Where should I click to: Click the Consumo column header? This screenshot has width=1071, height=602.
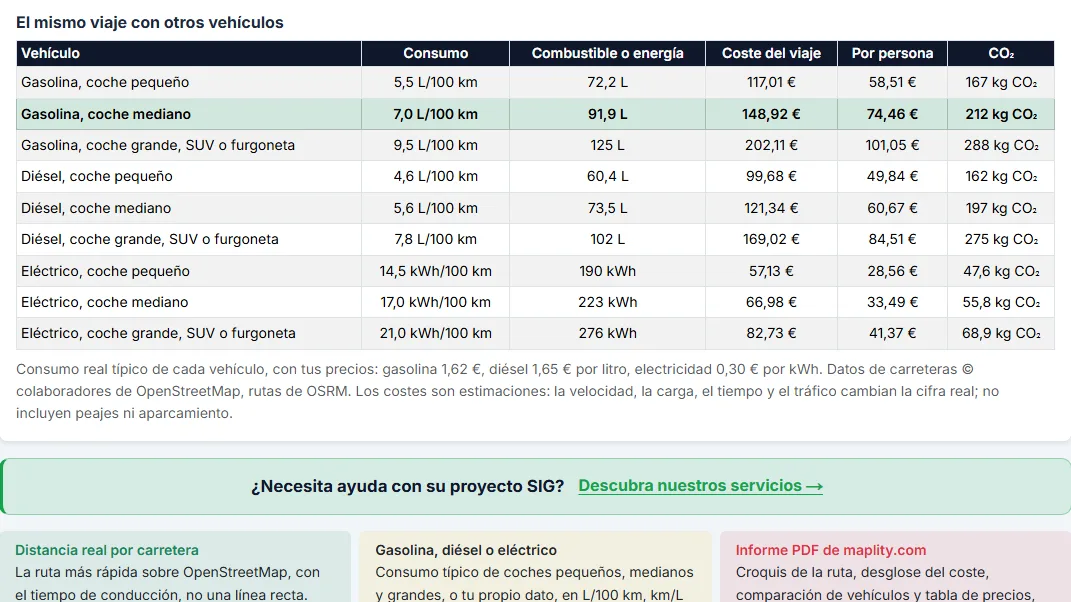(436, 53)
